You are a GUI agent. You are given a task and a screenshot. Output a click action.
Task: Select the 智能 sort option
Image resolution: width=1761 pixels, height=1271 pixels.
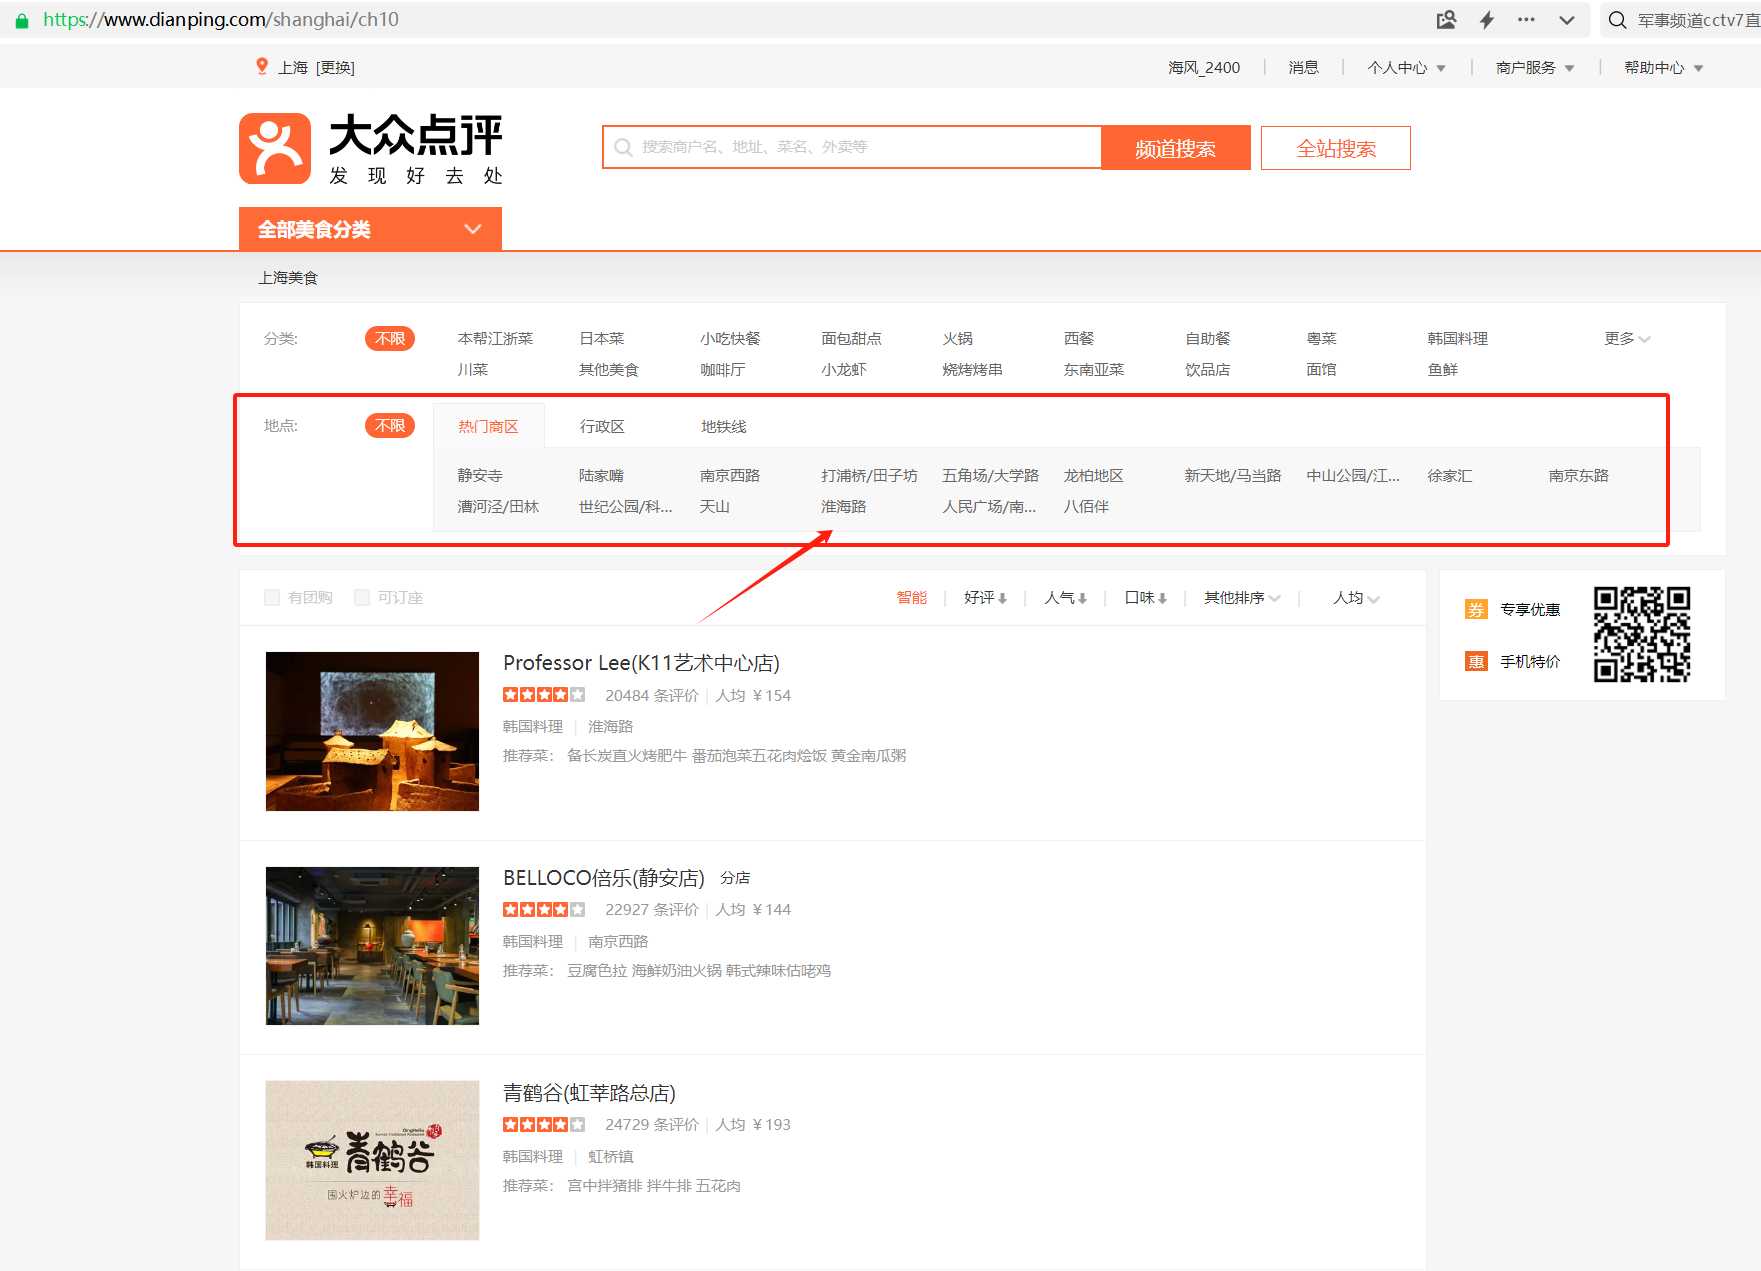coord(911,597)
